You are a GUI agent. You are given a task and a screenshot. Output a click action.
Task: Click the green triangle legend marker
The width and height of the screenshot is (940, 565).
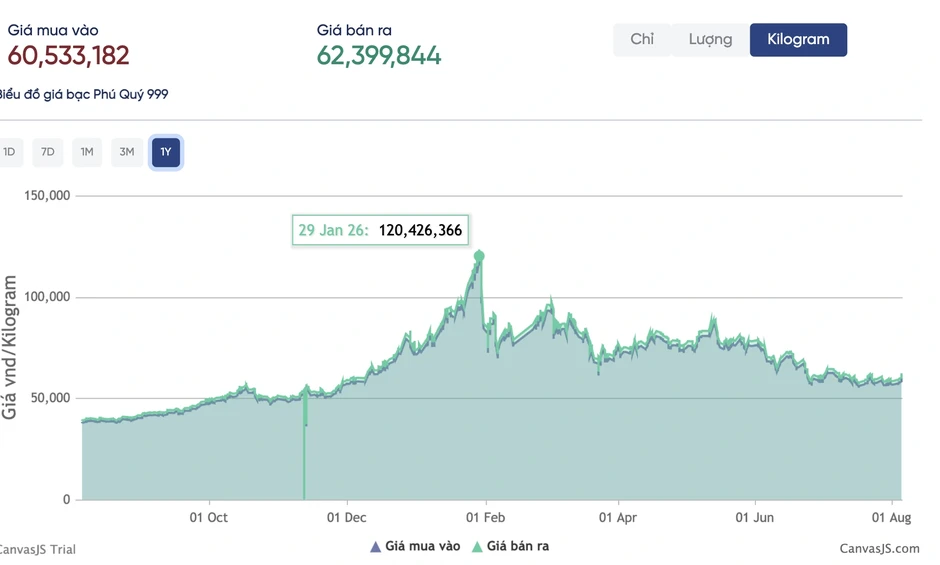(x=477, y=547)
